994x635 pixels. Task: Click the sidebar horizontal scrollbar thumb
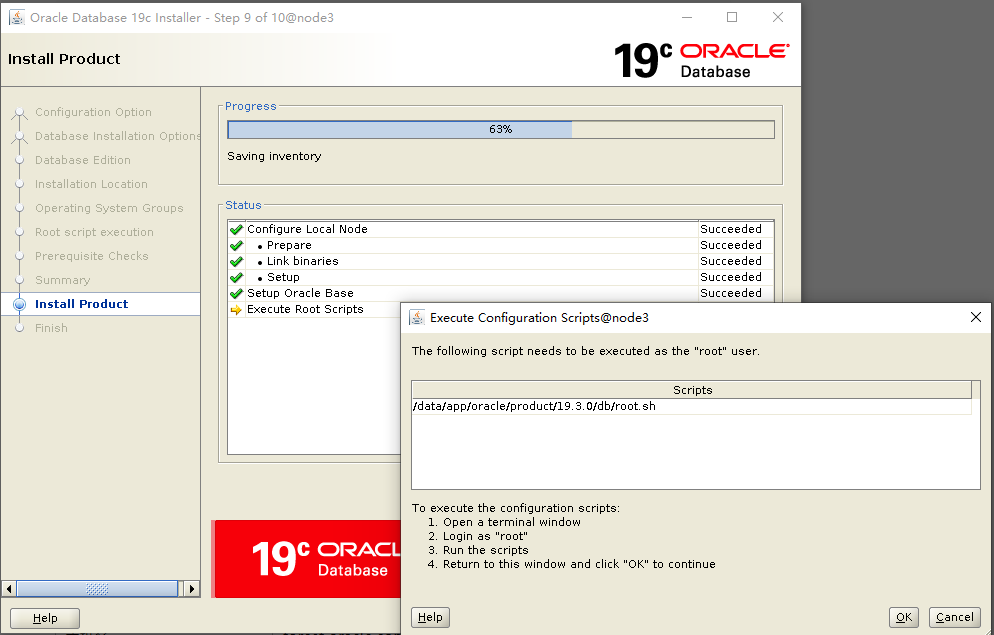pyautogui.click(x=97, y=589)
